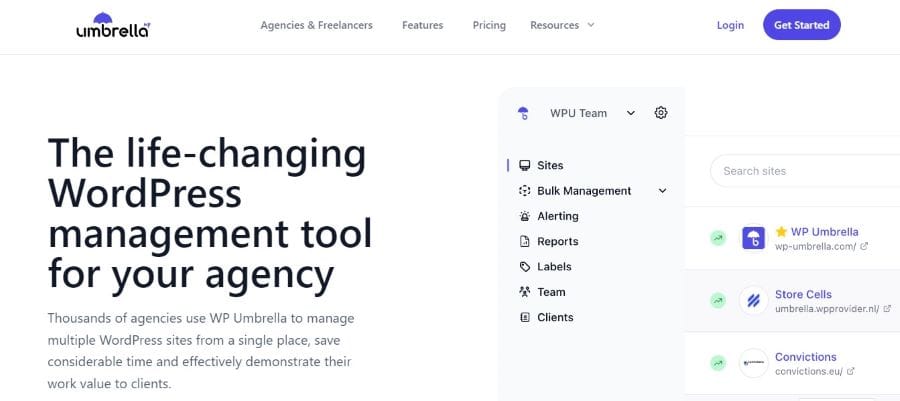900x401 pixels.
Task: Go to Features page
Action: pos(422,25)
